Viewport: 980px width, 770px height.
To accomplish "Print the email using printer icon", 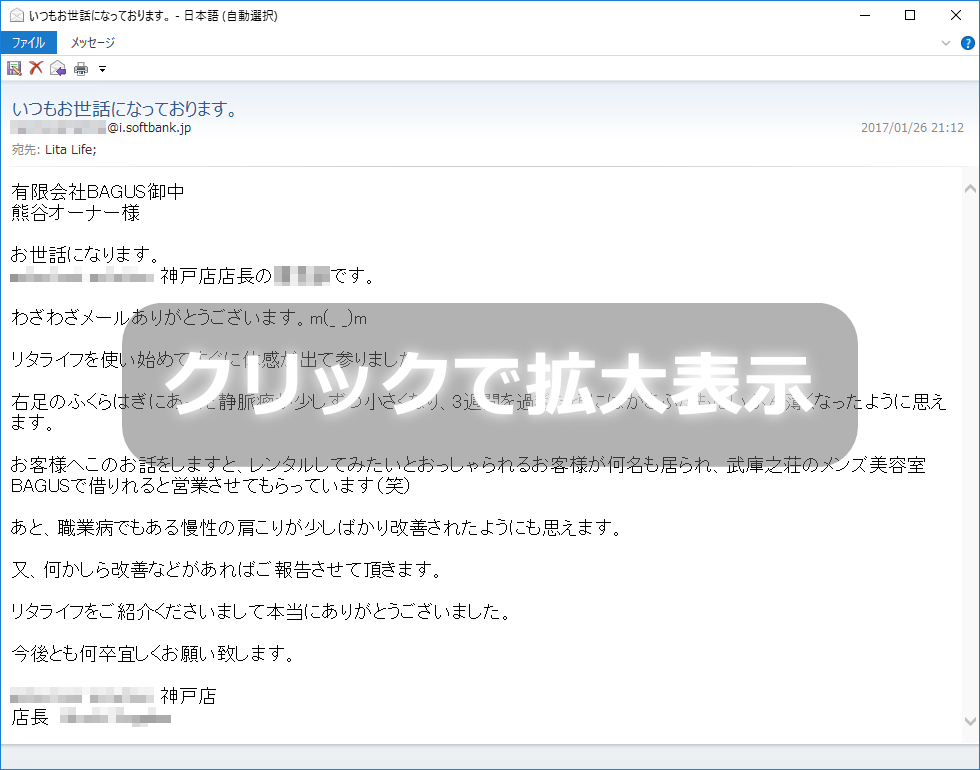I will coord(81,69).
